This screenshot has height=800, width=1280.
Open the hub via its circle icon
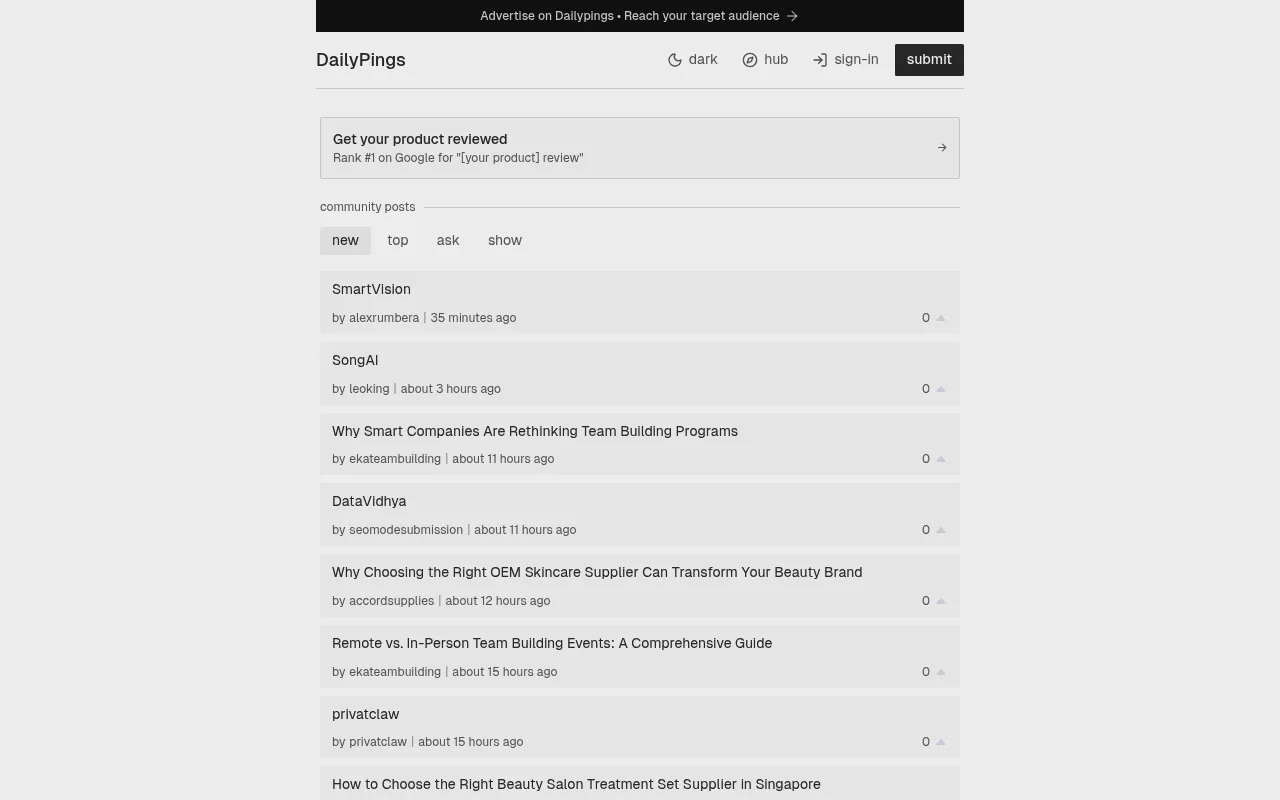tap(750, 60)
